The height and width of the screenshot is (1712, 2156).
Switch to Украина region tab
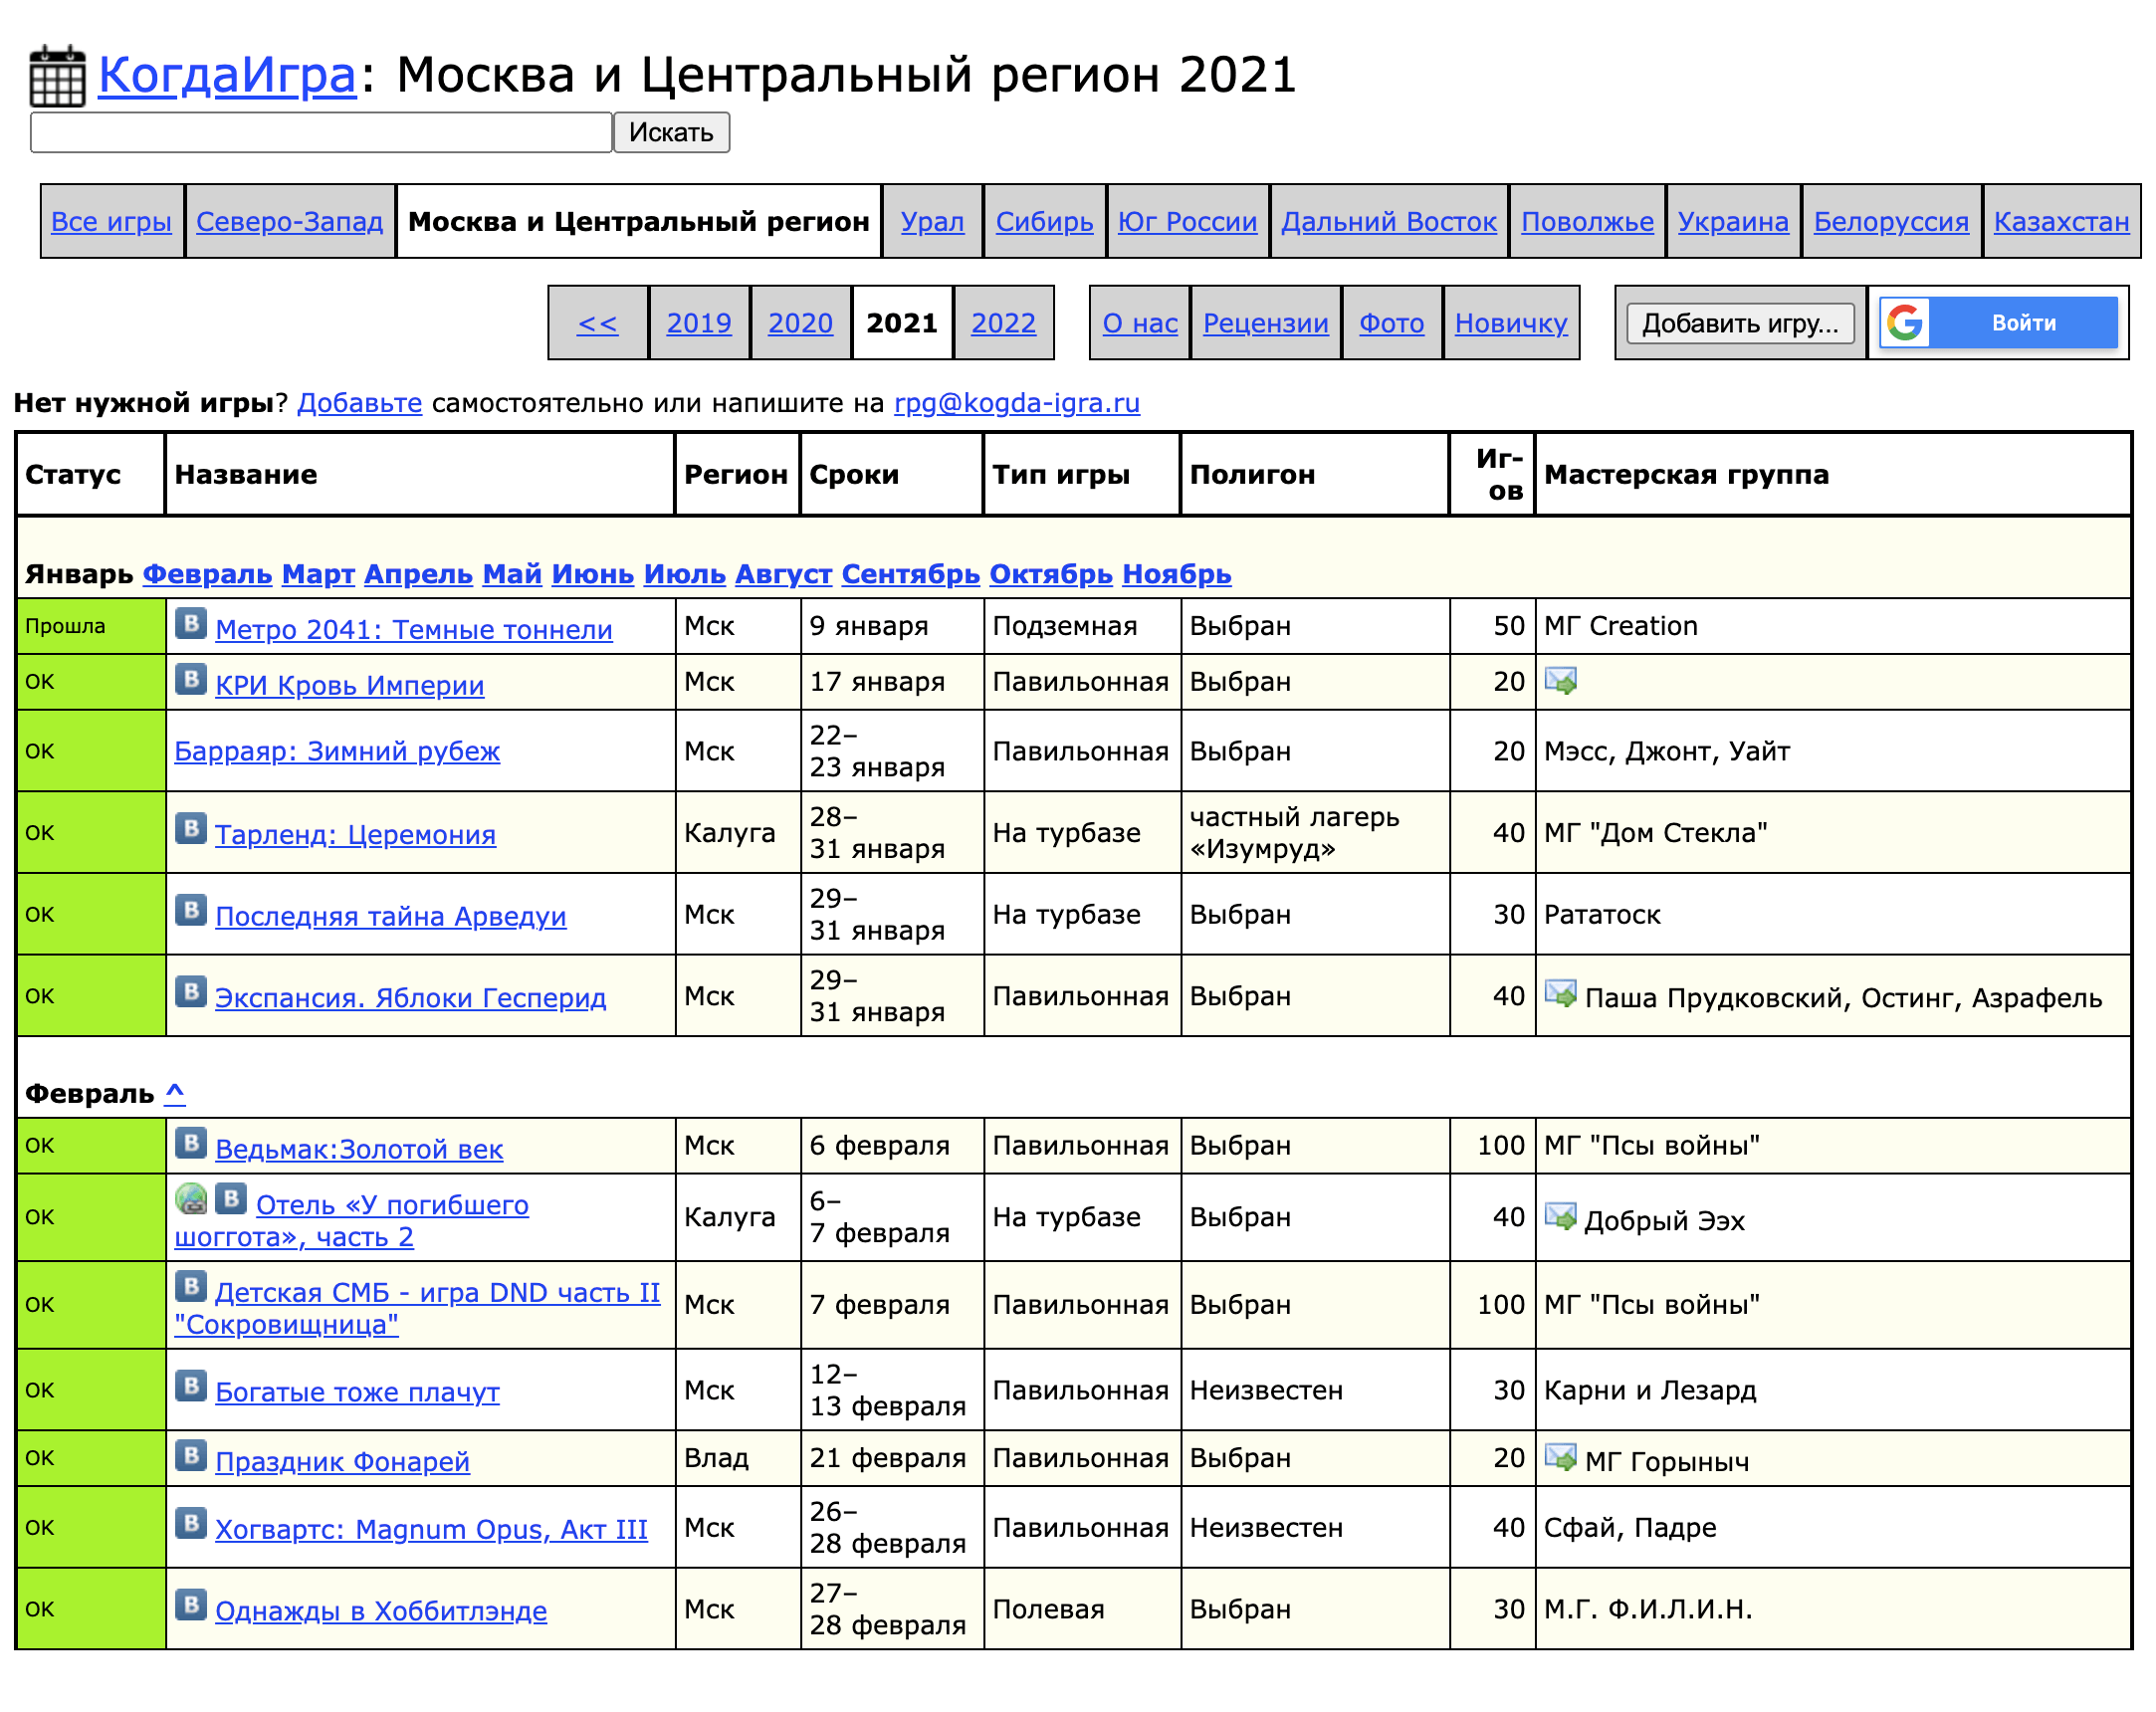[x=1734, y=222]
